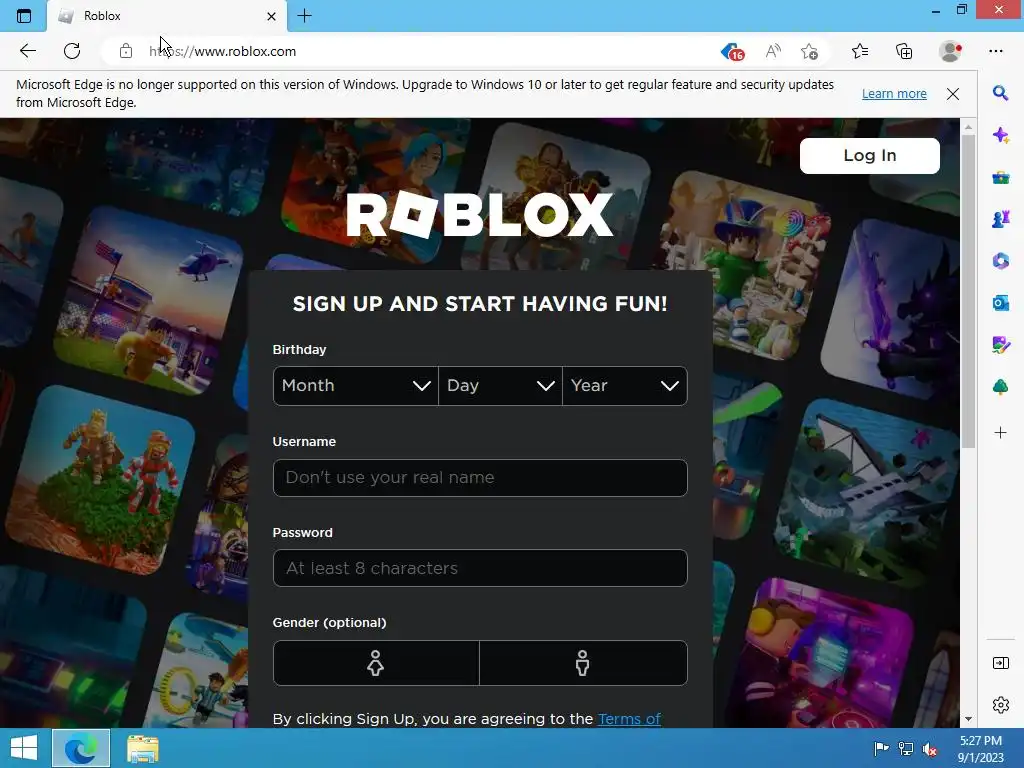This screenshot has width=1024, height=768.
Task: Follow the Learn more link
Action: (894, 93)
